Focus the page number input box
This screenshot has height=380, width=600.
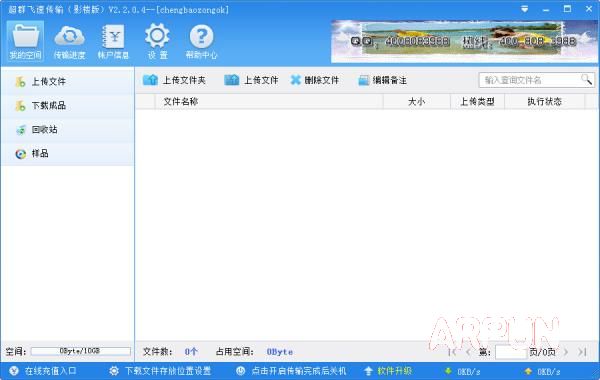pyautogui.click(x=511, y=352)
